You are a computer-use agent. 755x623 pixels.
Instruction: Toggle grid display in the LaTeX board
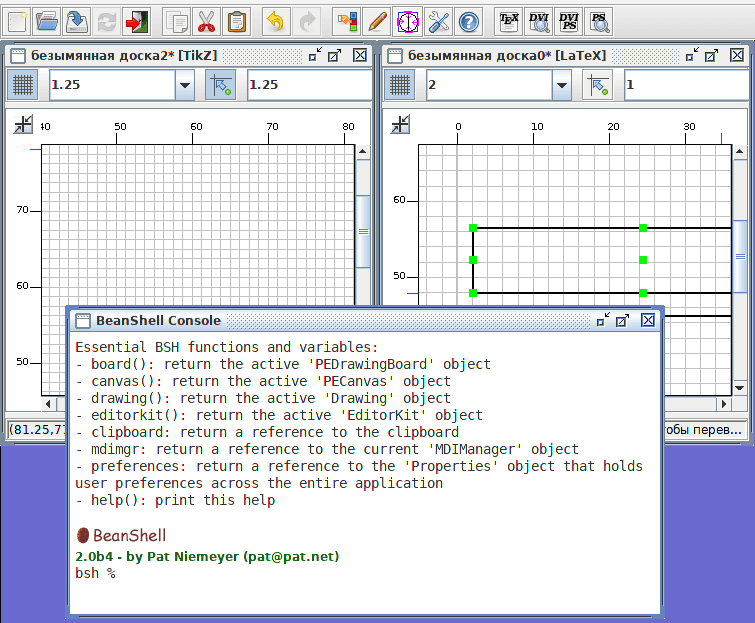tap(399, 85)
